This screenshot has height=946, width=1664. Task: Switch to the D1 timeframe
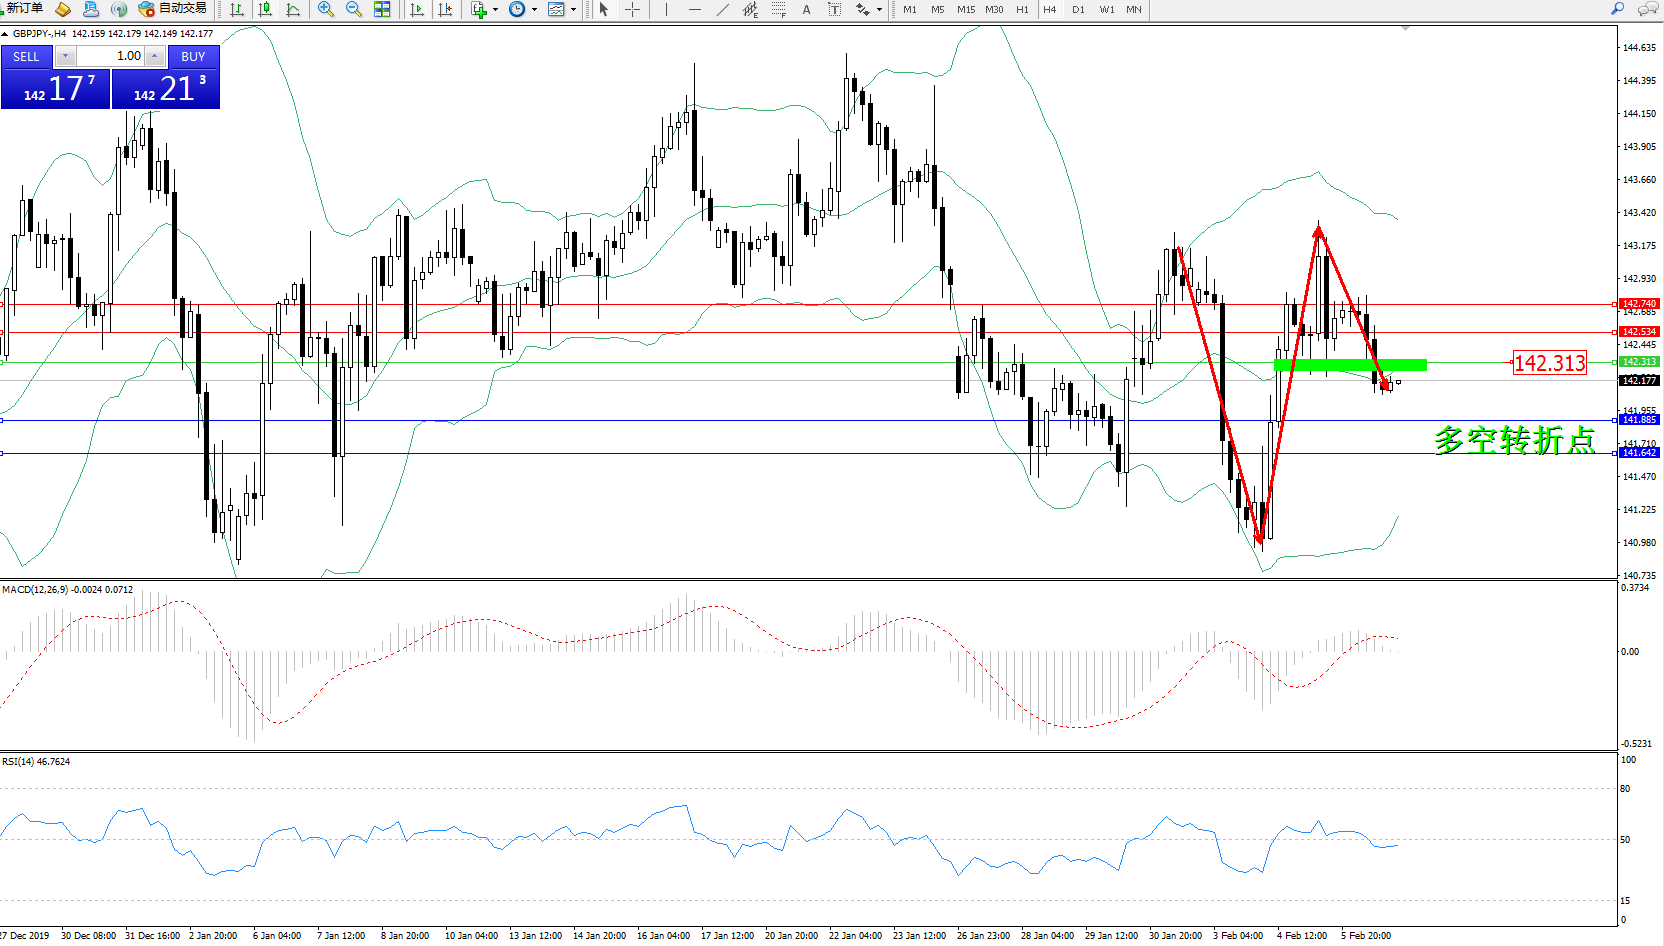pos(1078,9)
